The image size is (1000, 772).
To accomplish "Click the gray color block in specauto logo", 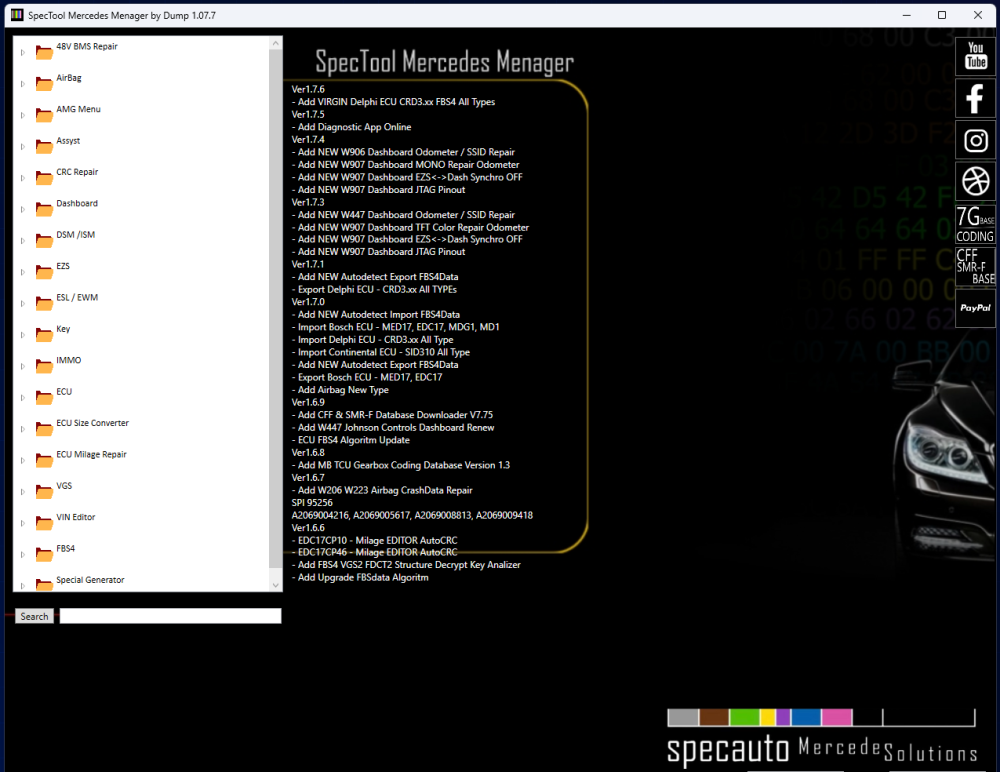I will (x=683, y=718).
